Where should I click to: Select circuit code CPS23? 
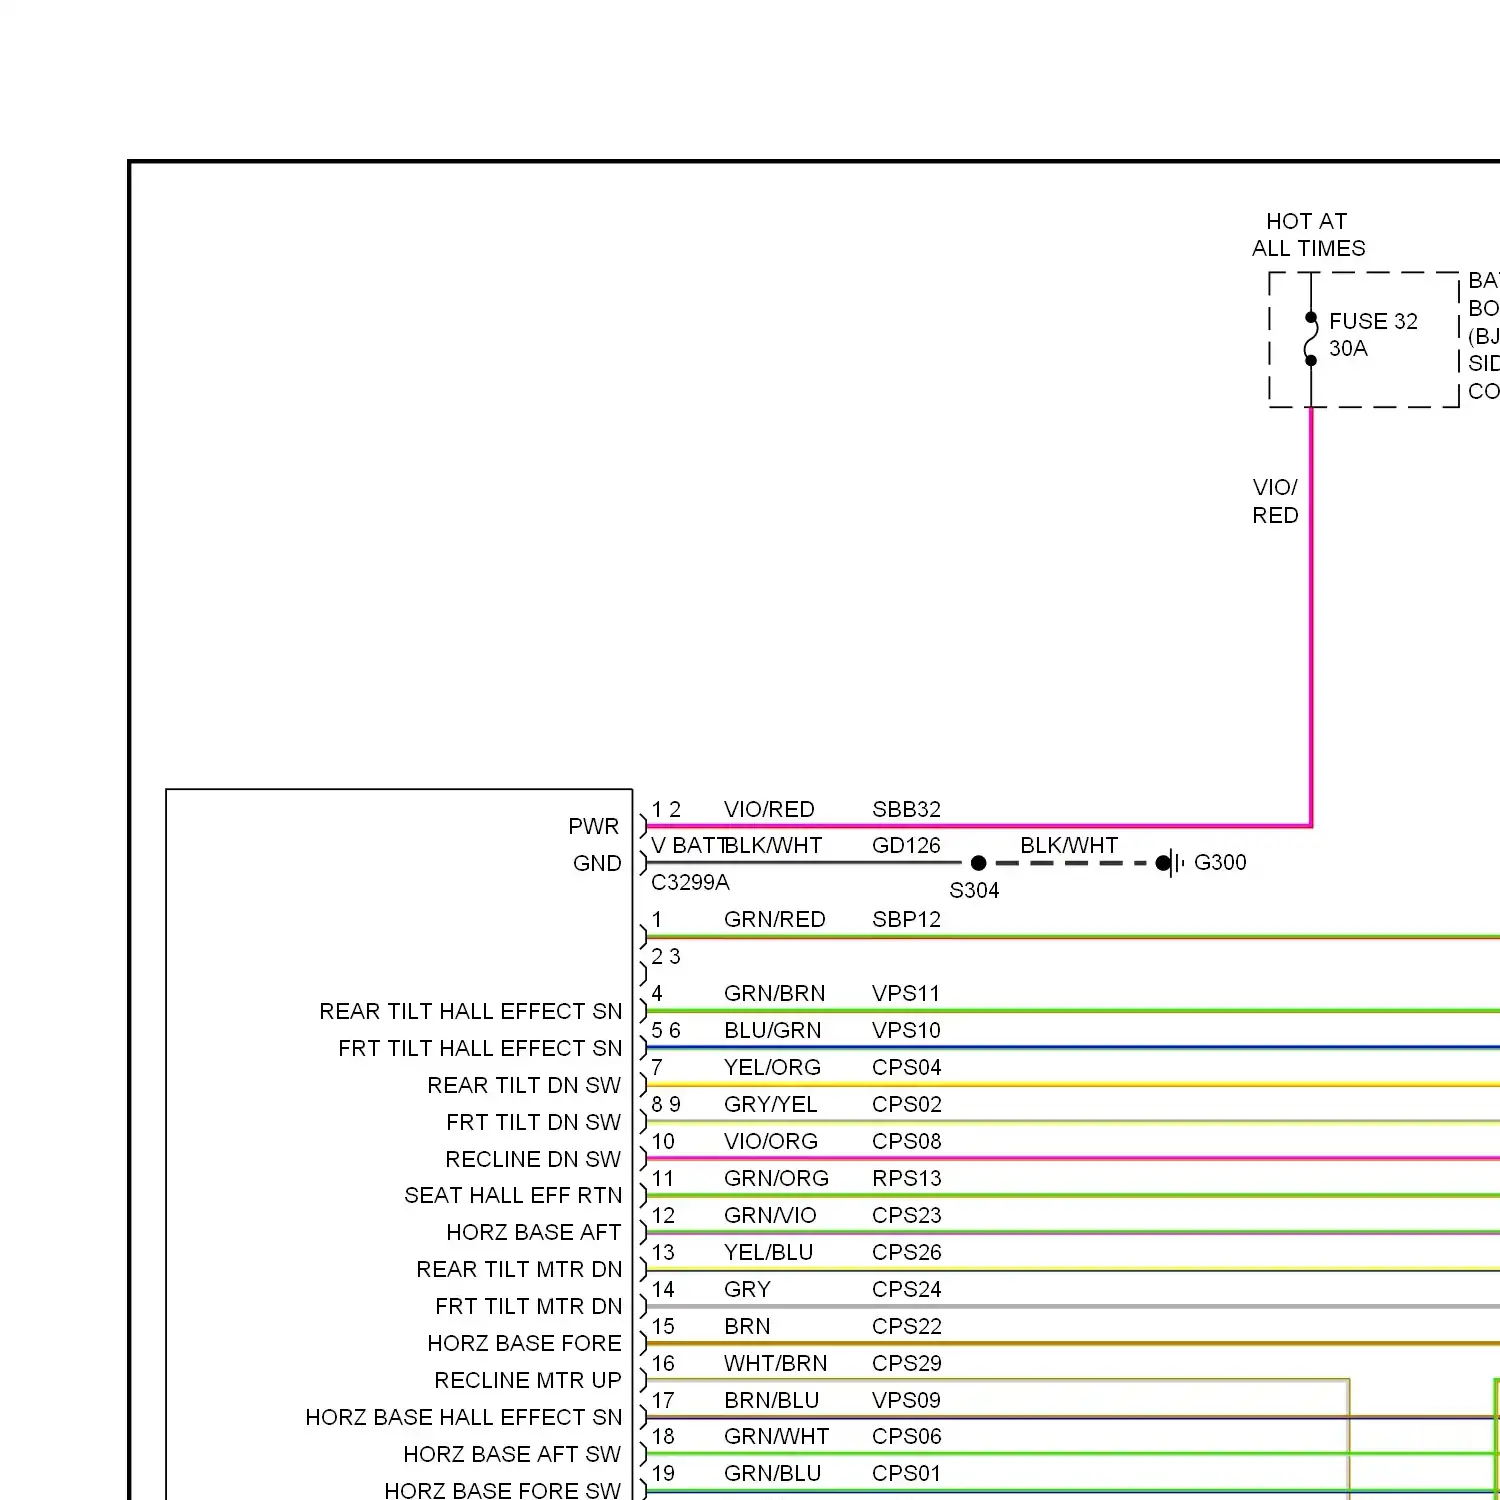906,1215
